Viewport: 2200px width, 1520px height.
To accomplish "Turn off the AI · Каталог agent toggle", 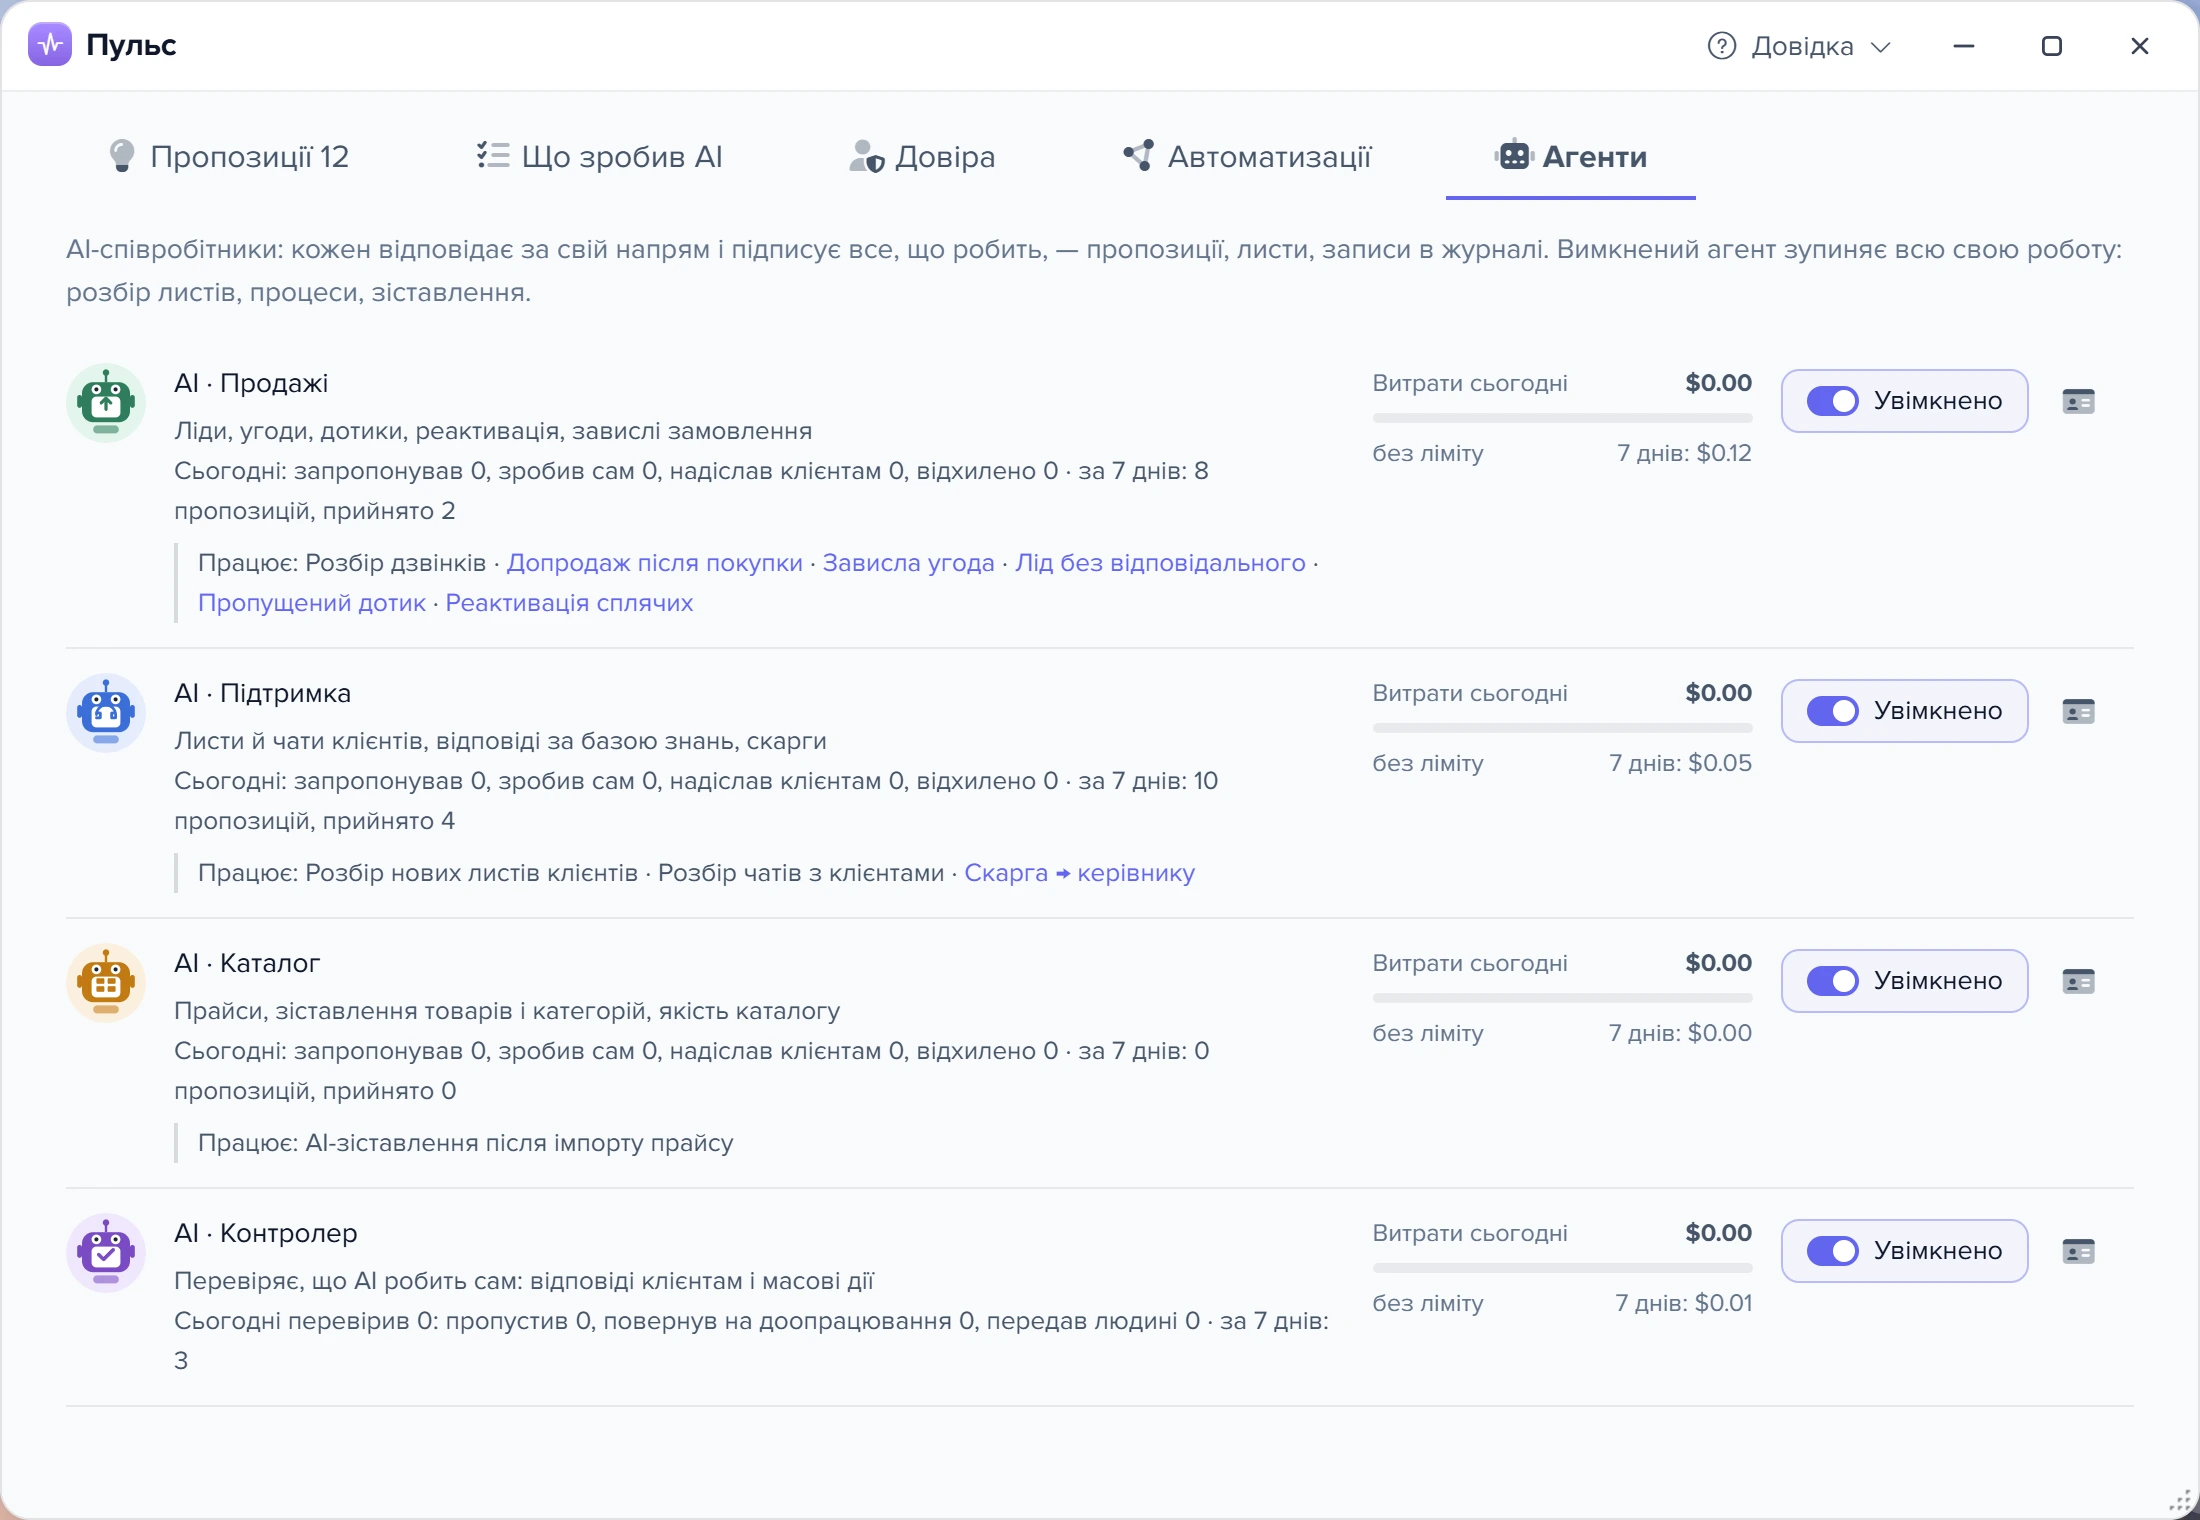I will point(1832,981).
